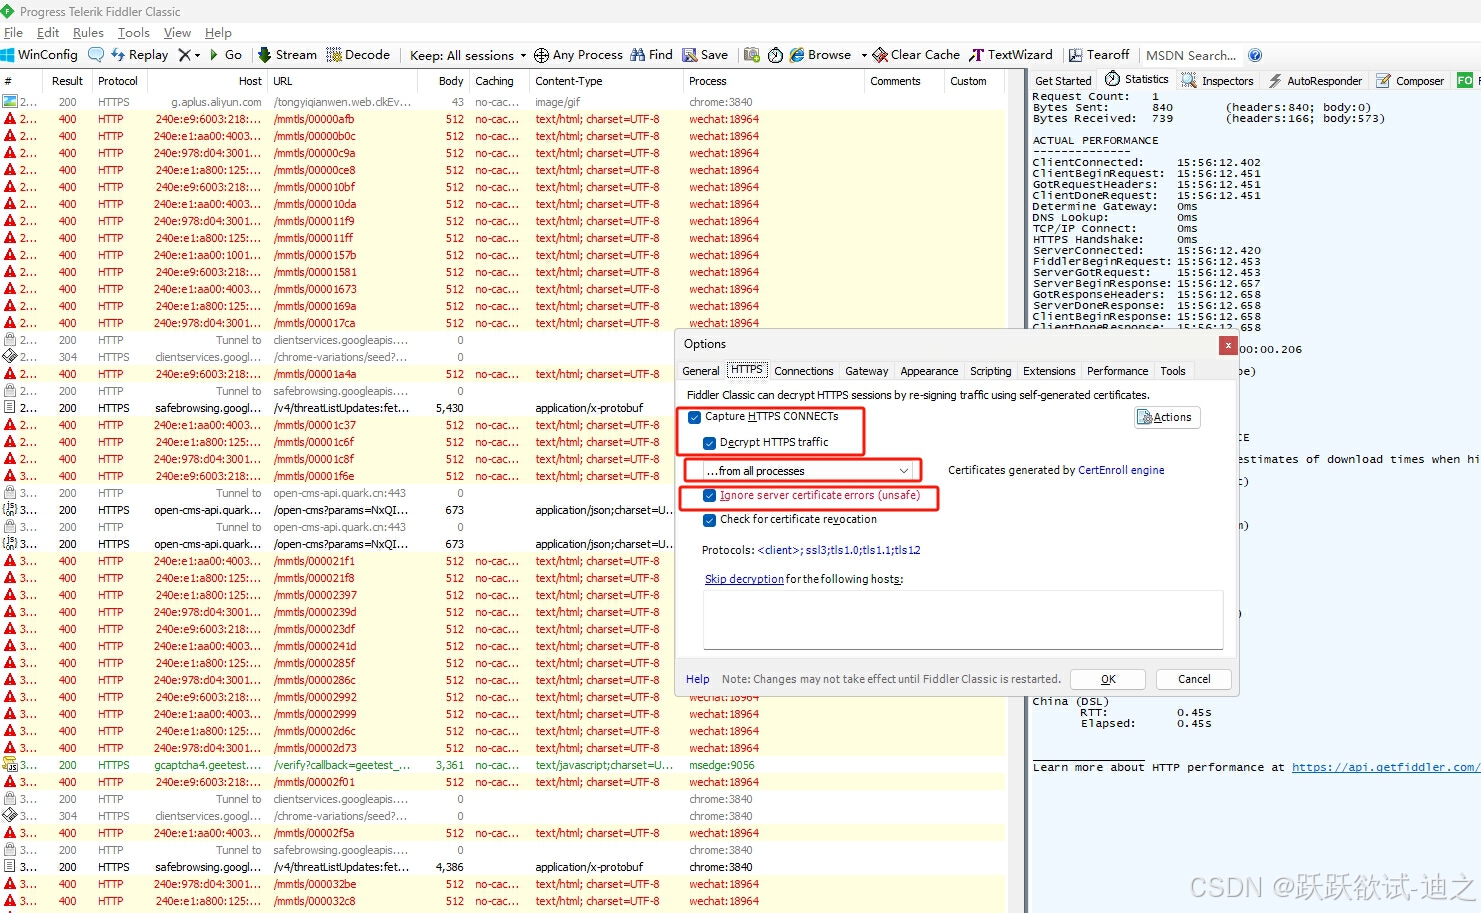1481x913 pixels.
Task: Open the Help menu in menu bar
Action: tap(218, 32)
